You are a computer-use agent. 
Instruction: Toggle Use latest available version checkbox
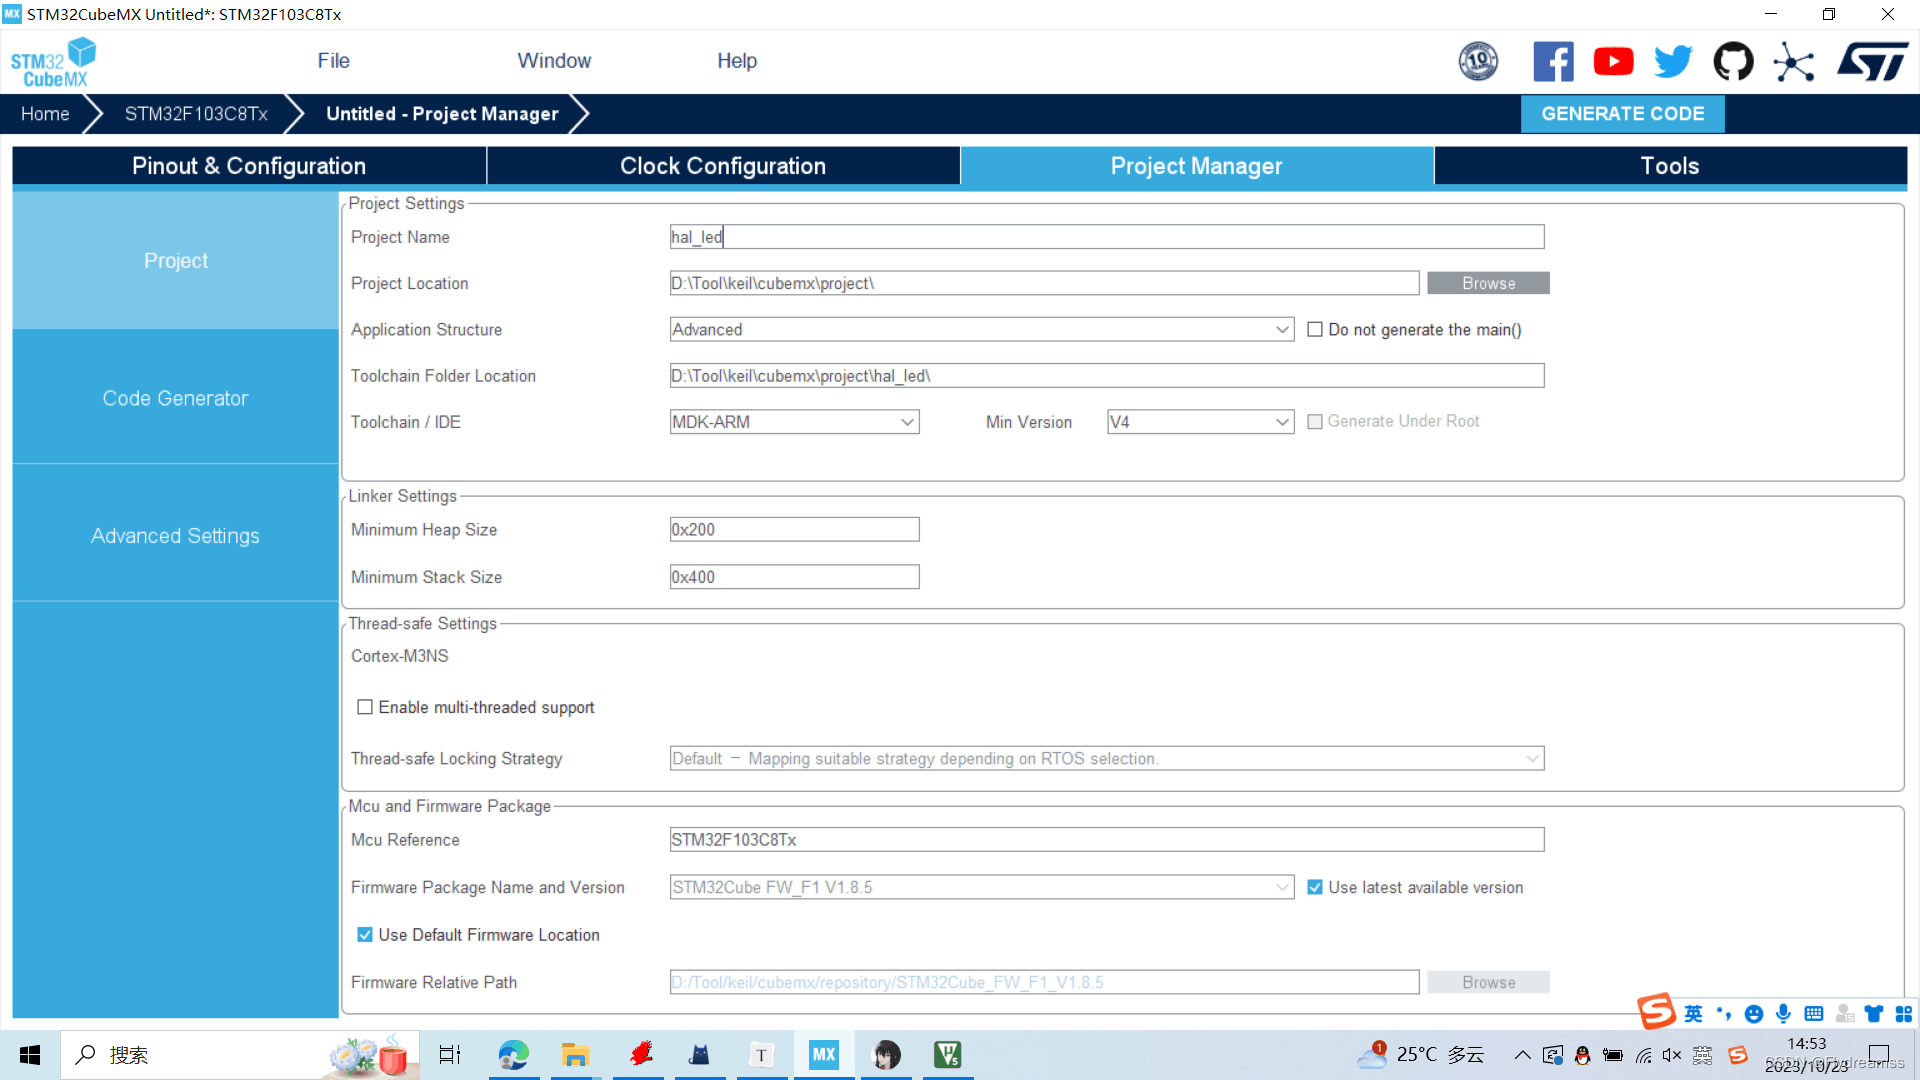pyautogui.click(x=1315, y=887)
